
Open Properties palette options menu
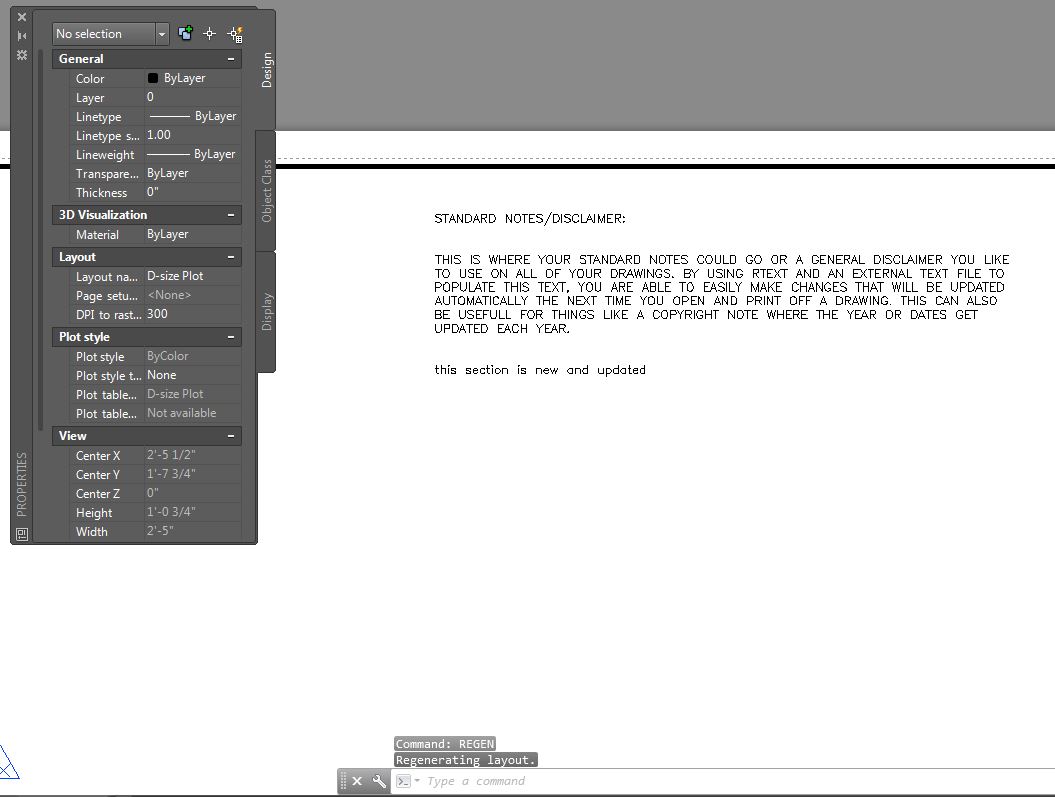[x=22, y=54]
